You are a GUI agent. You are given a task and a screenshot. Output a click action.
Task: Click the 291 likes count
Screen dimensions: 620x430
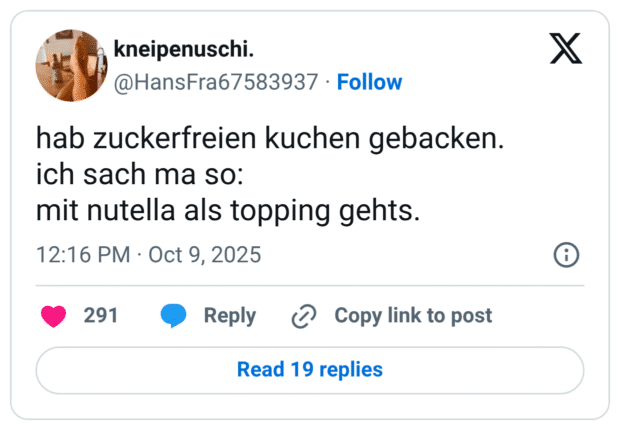(x=101, y=316)
